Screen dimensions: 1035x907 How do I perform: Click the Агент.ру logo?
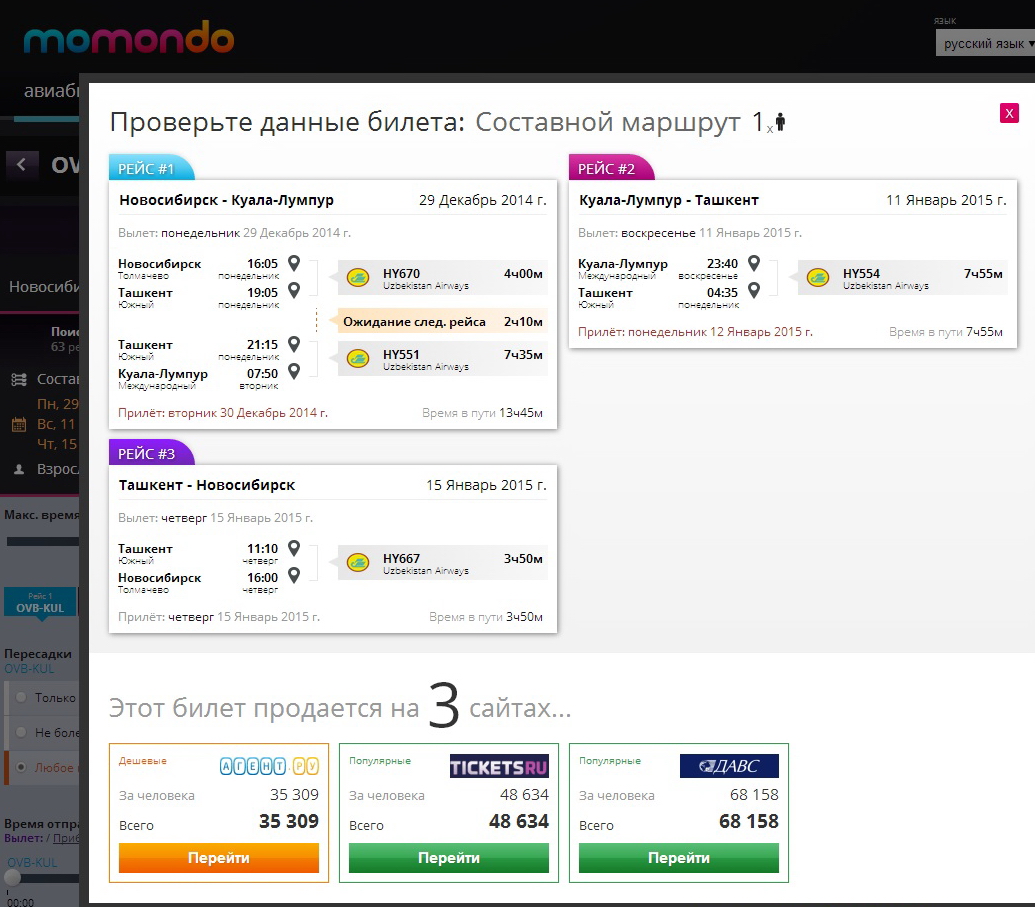[269, 766]
